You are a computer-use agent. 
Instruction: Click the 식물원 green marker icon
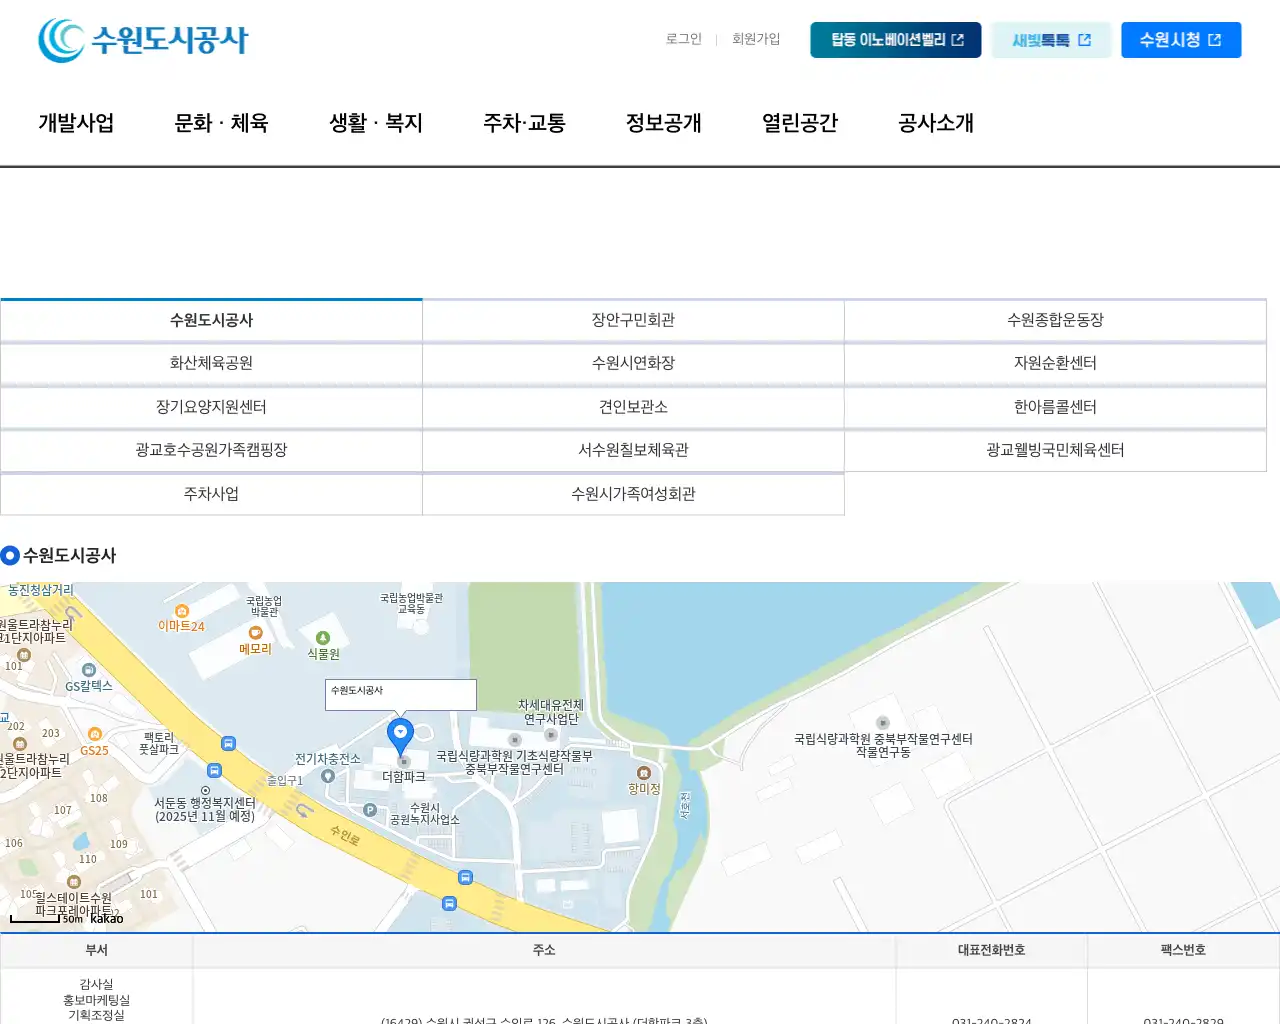pos(322,638)
